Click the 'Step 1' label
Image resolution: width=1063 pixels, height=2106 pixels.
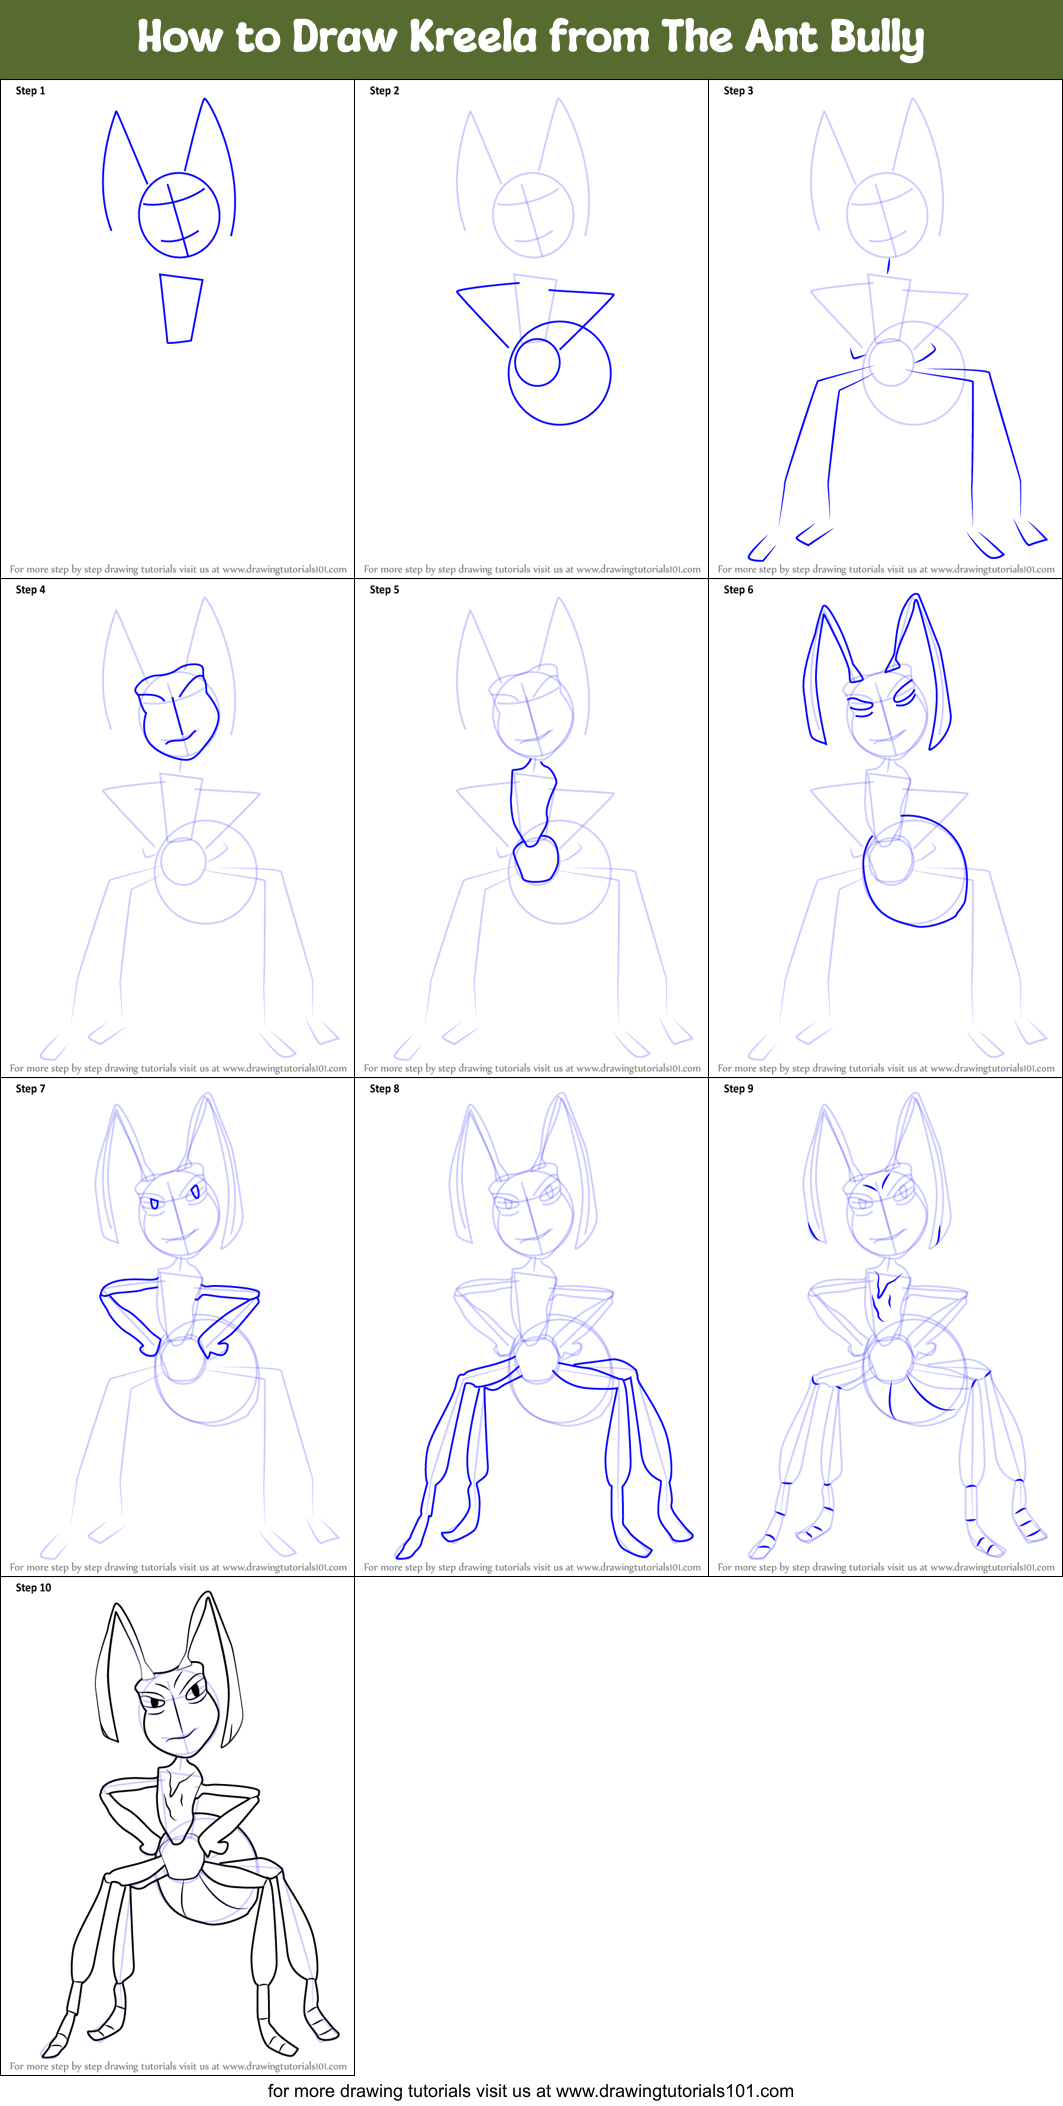(31, 91)
